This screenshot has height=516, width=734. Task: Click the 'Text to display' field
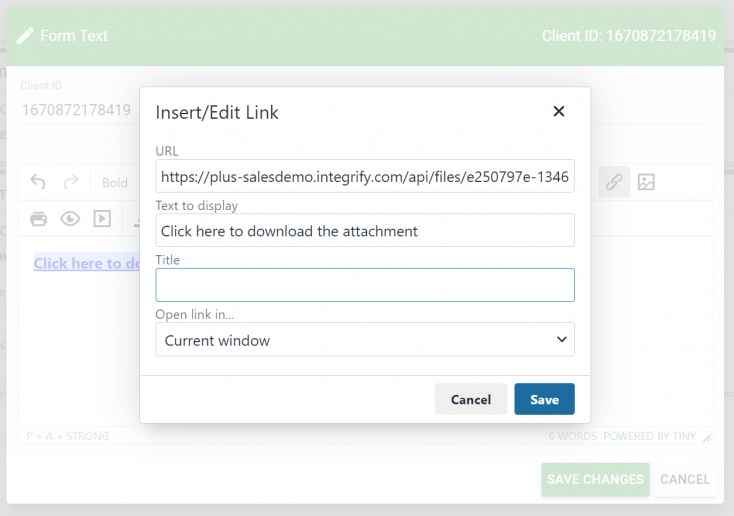(365, 231)
